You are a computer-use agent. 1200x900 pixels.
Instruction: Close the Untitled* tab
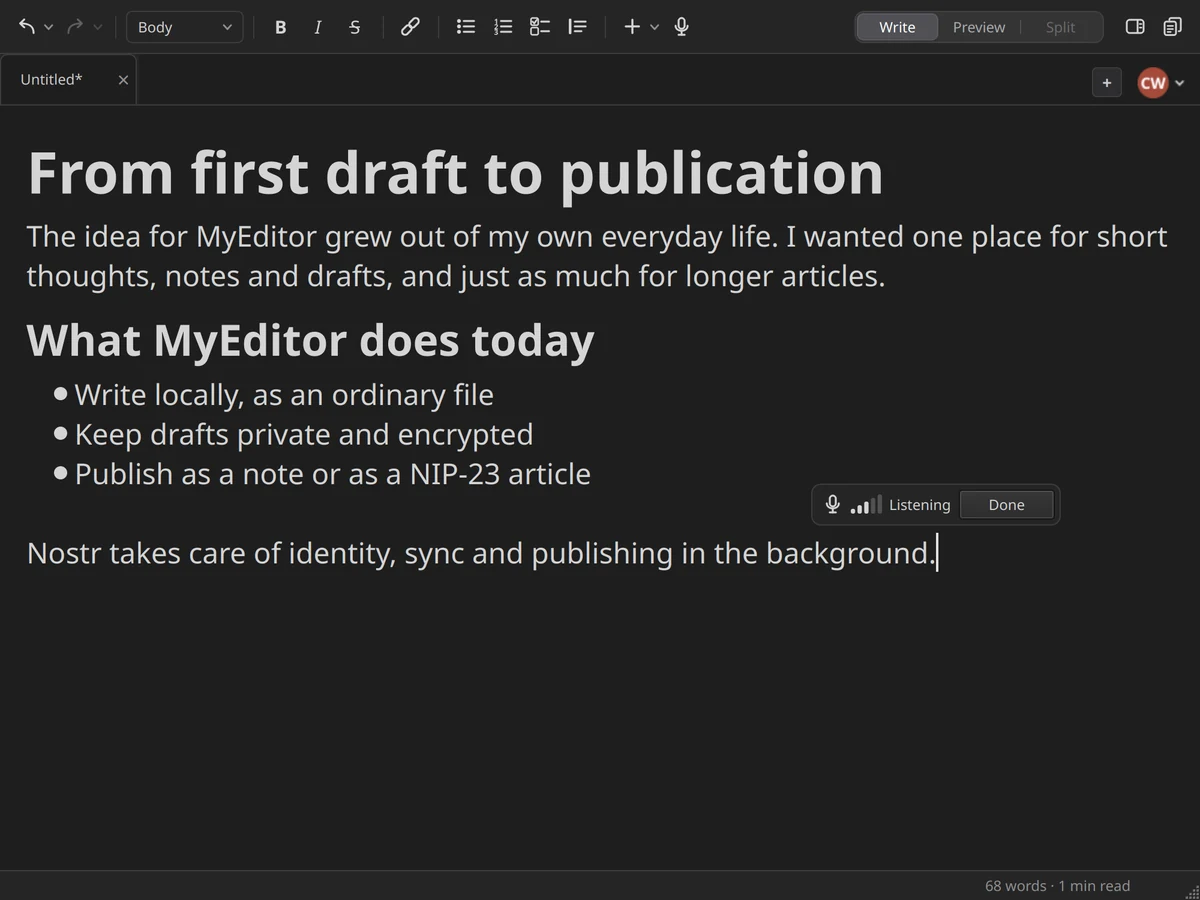coord(123,80)
